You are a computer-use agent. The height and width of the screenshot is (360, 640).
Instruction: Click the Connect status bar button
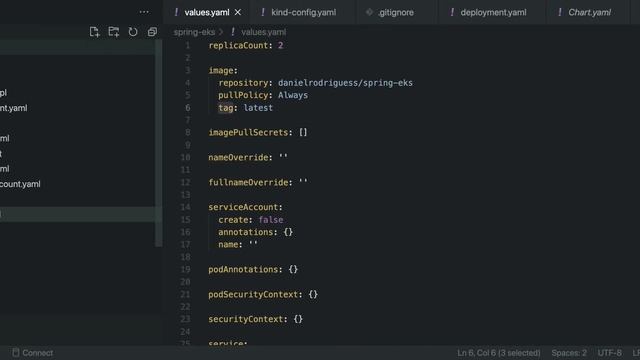tap(33, 353)
